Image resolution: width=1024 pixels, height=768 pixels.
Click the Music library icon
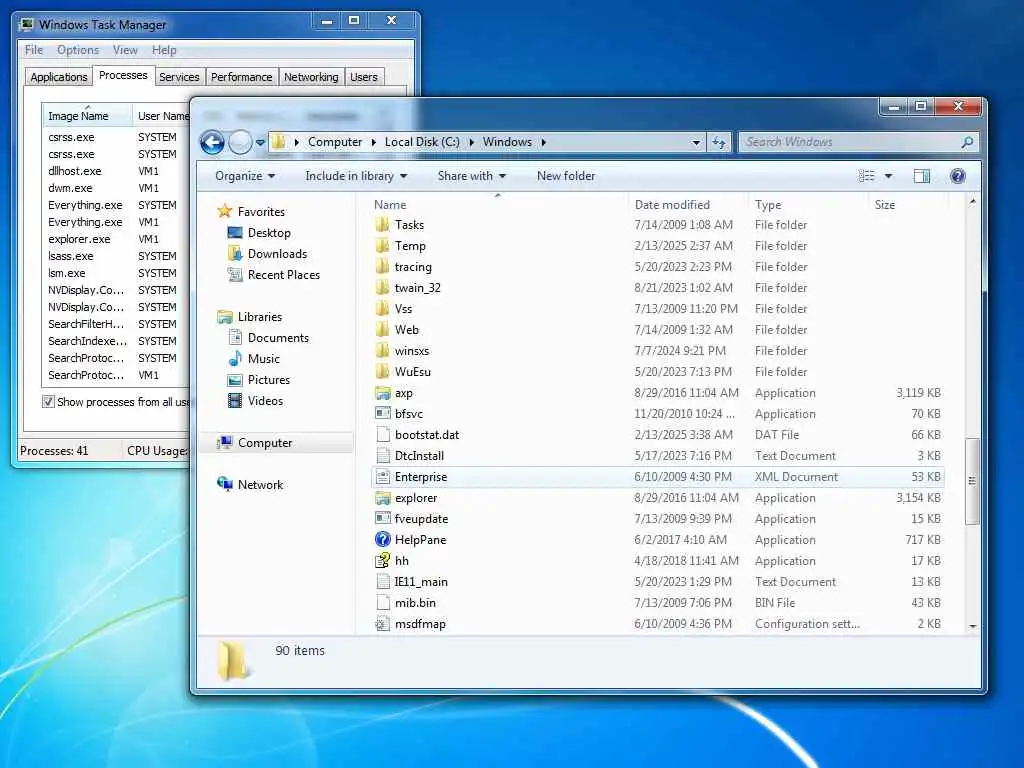click(x=235, y=359)
